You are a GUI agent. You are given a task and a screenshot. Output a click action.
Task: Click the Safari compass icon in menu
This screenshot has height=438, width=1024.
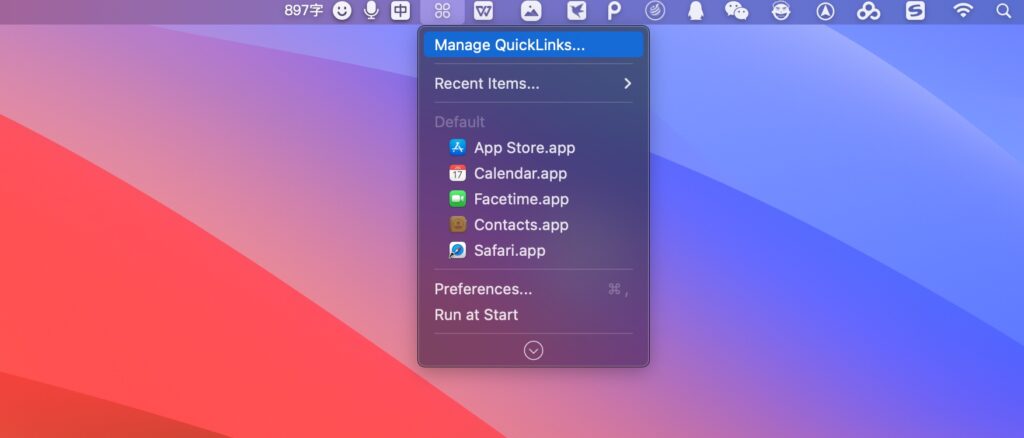click(x=458, y=250)
